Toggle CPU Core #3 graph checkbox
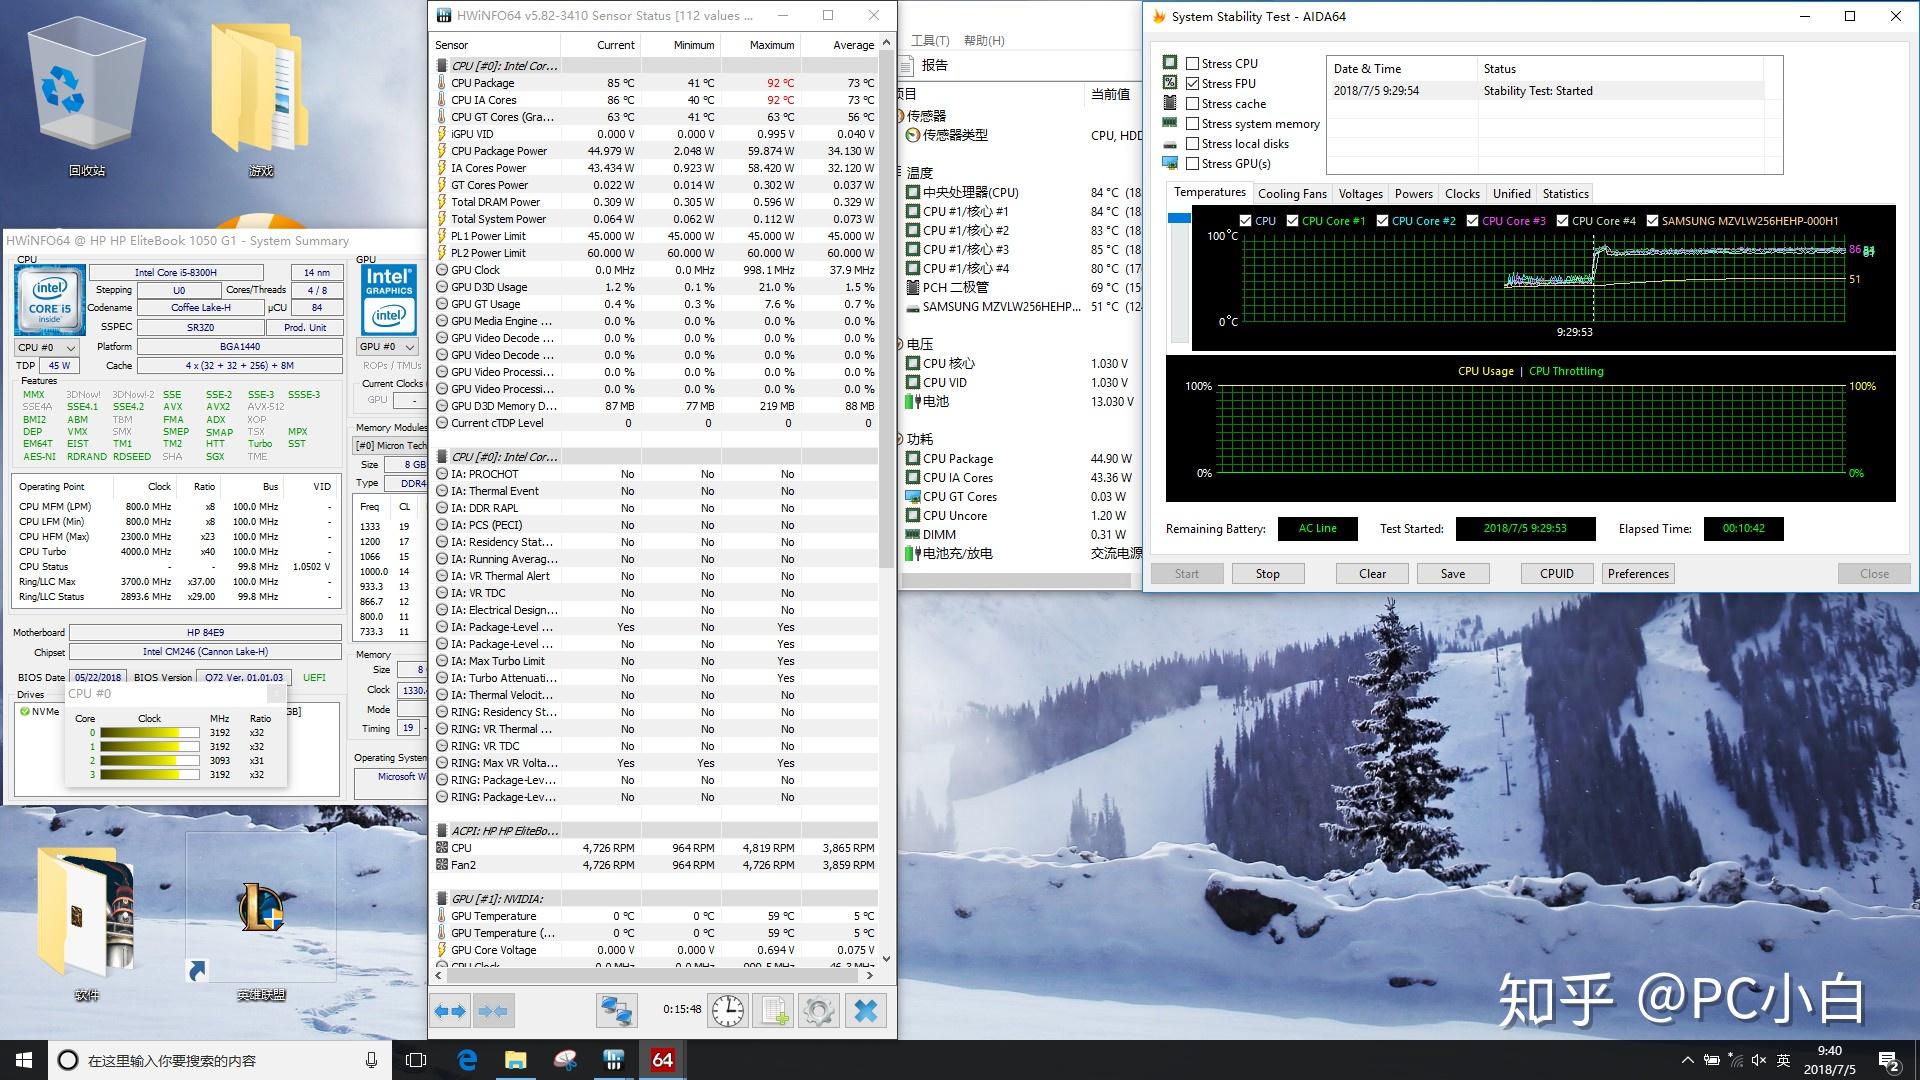Screen dimensions: 1920x1080 pyautogui.click(x=1472, y=221)
